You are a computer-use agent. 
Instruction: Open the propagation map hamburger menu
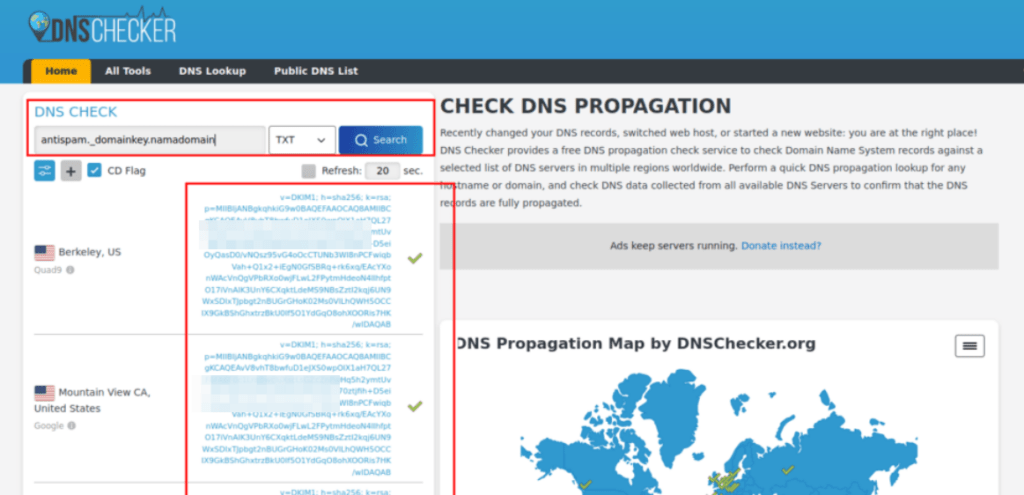coord(970,346)
